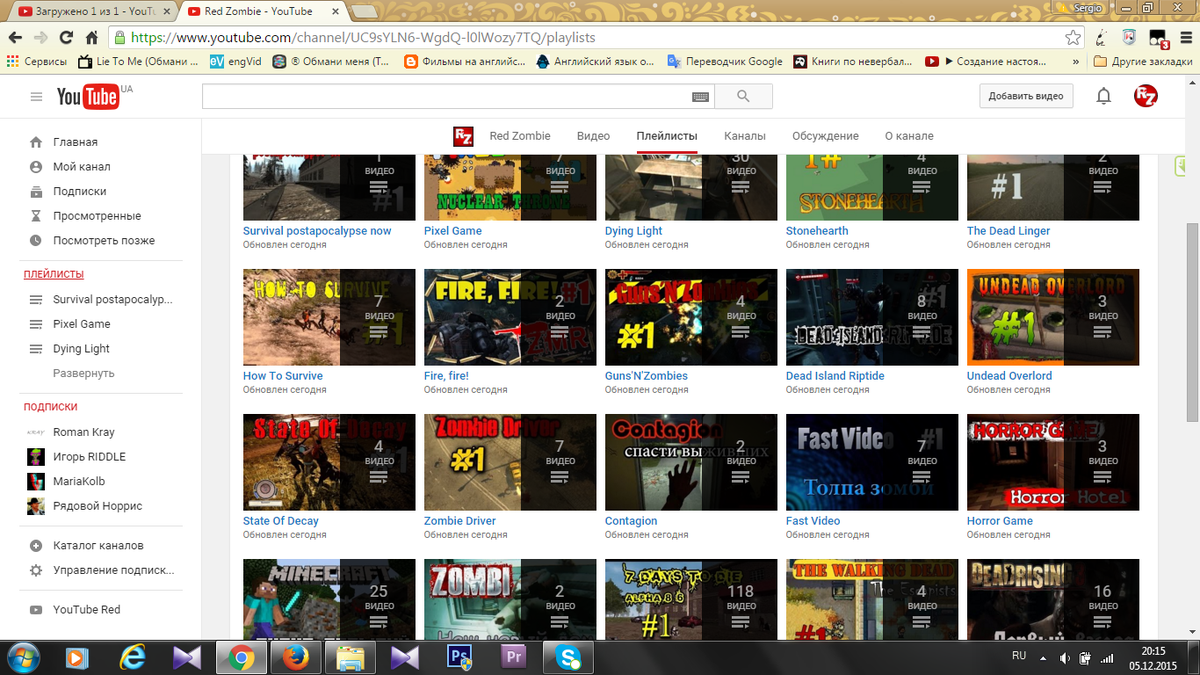Open the Roman Kray subscription

coord(84,432)
